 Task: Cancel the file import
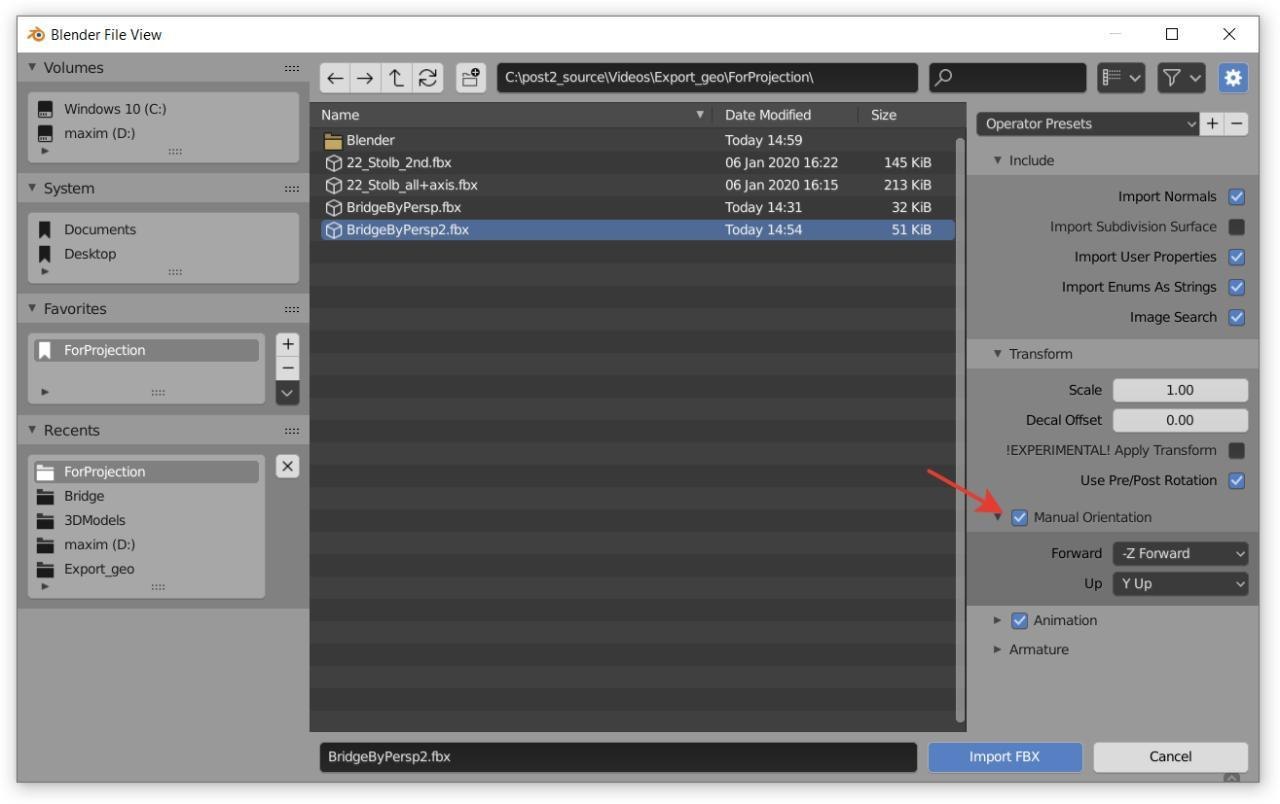click(1170, 757)
